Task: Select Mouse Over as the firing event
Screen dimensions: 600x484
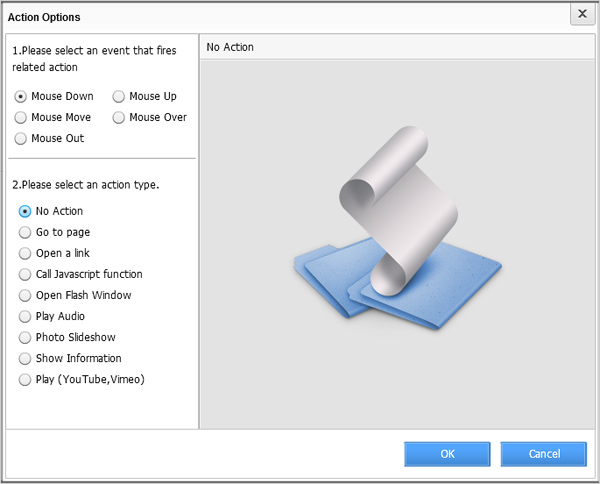Action: click(x=119, y=118)
